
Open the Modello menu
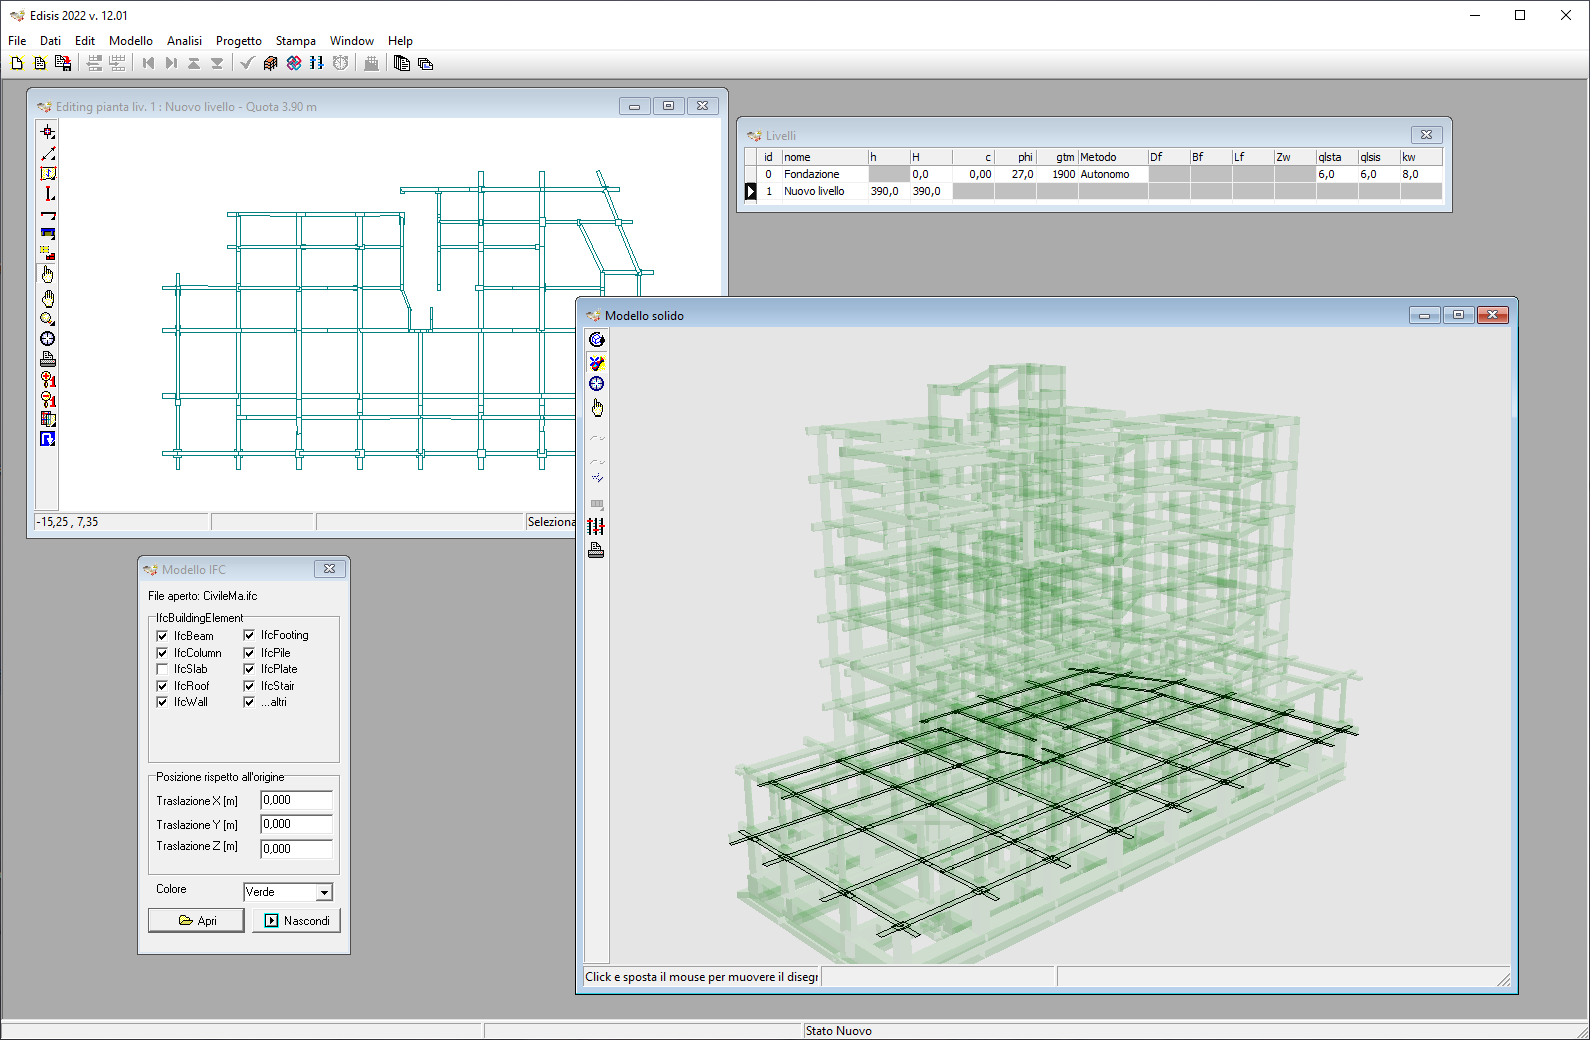pyautogui.click(x=131, y=41)
